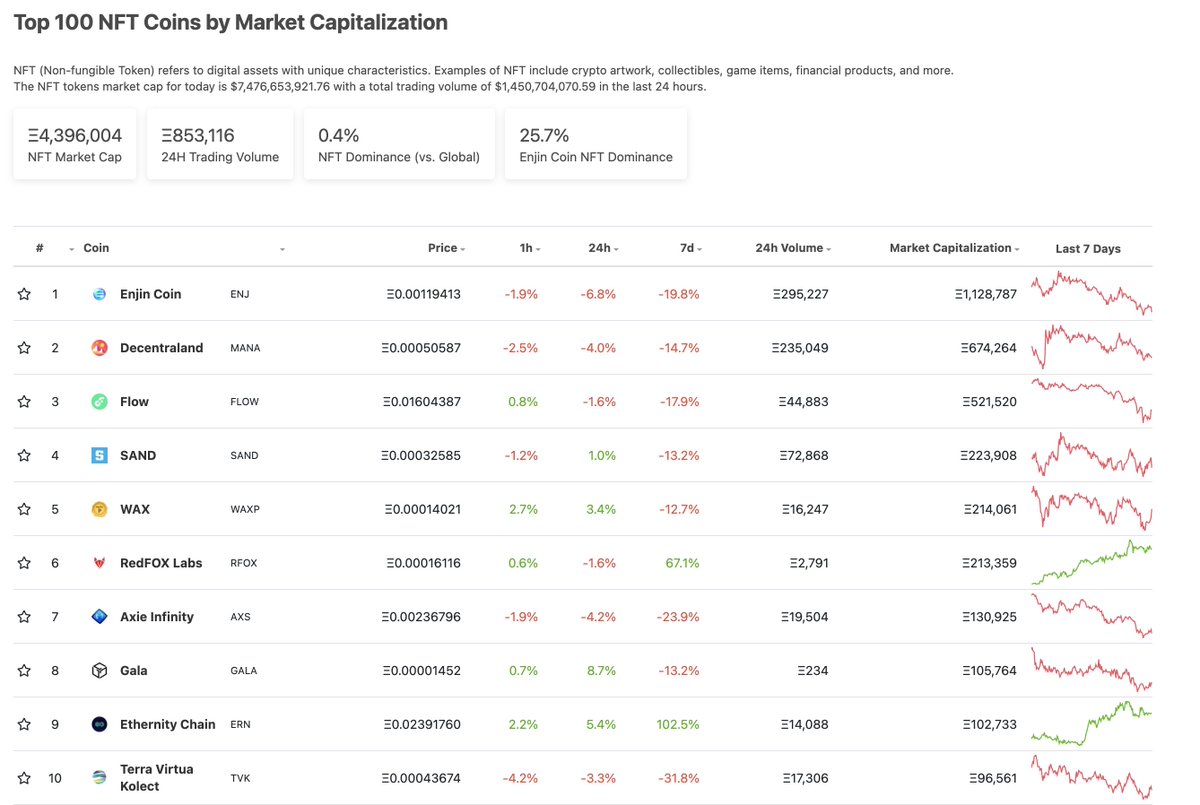Click the Ethernity Chain logo icon
The image size is (1200, 805).
click(x=99, y=724)
